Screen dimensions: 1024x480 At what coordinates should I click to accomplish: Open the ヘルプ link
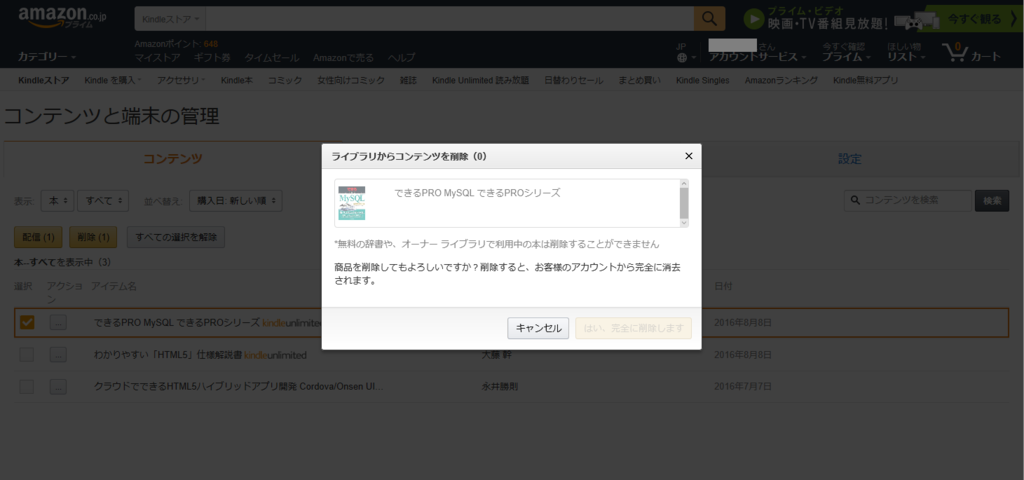(401, 57)
